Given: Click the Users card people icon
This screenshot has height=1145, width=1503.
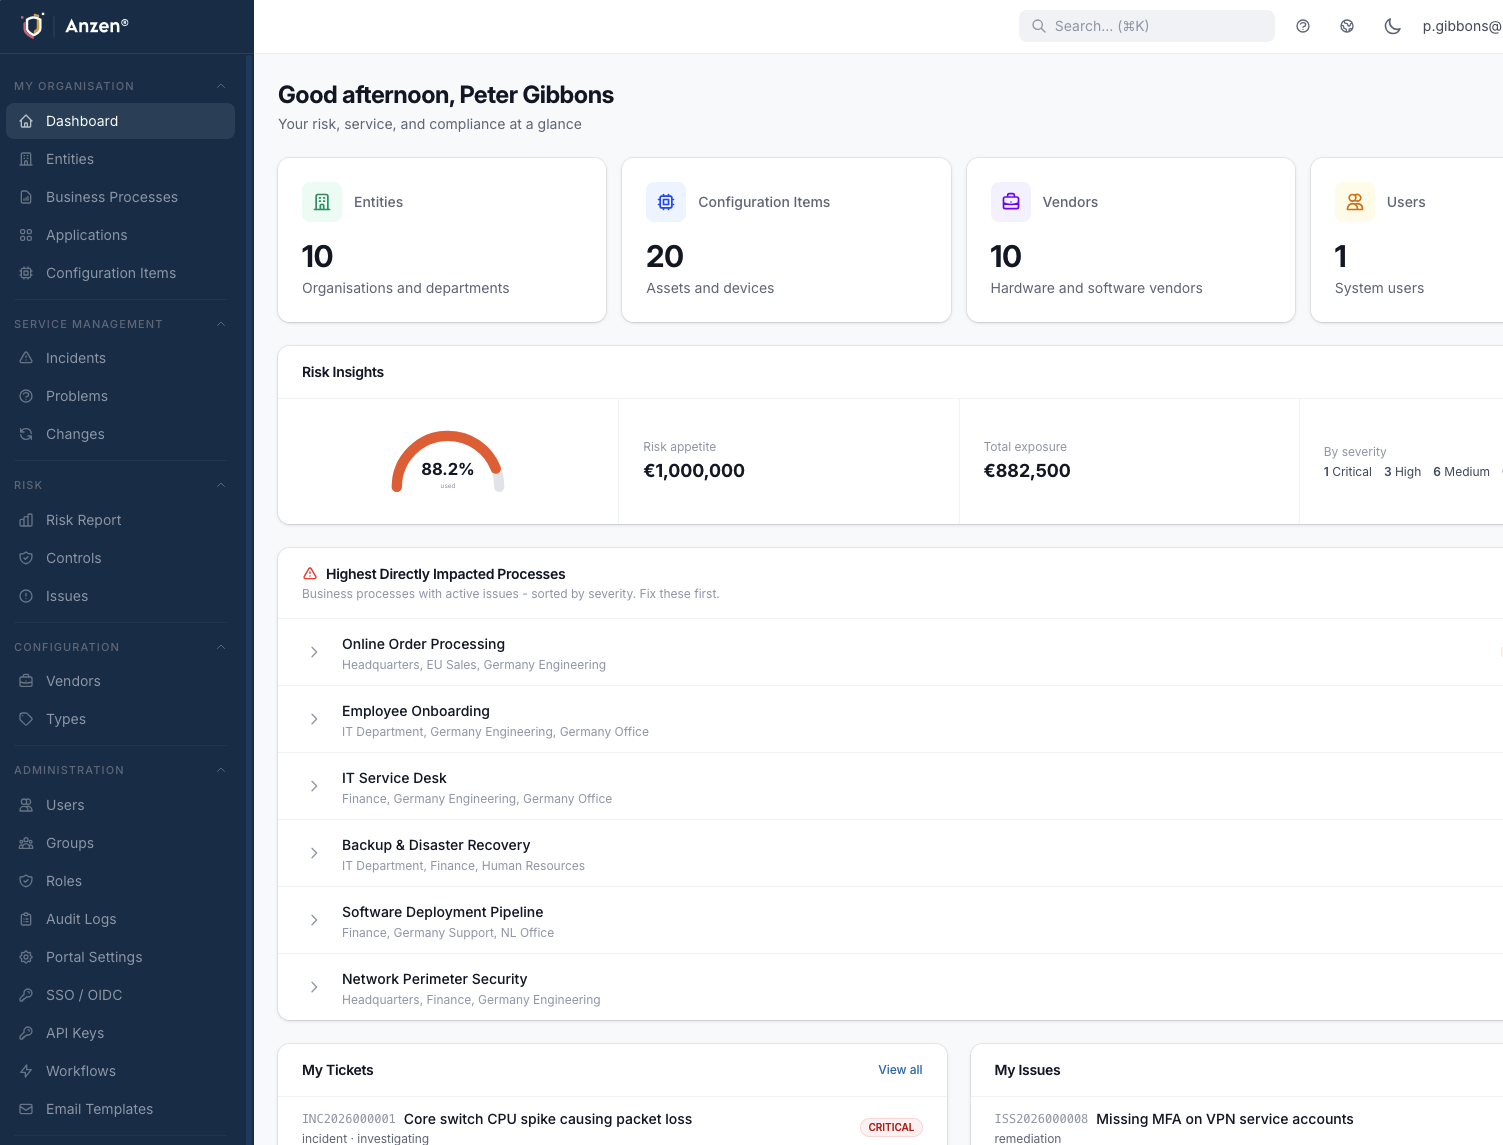Looking at the screenshot, I should [1355, 202].
